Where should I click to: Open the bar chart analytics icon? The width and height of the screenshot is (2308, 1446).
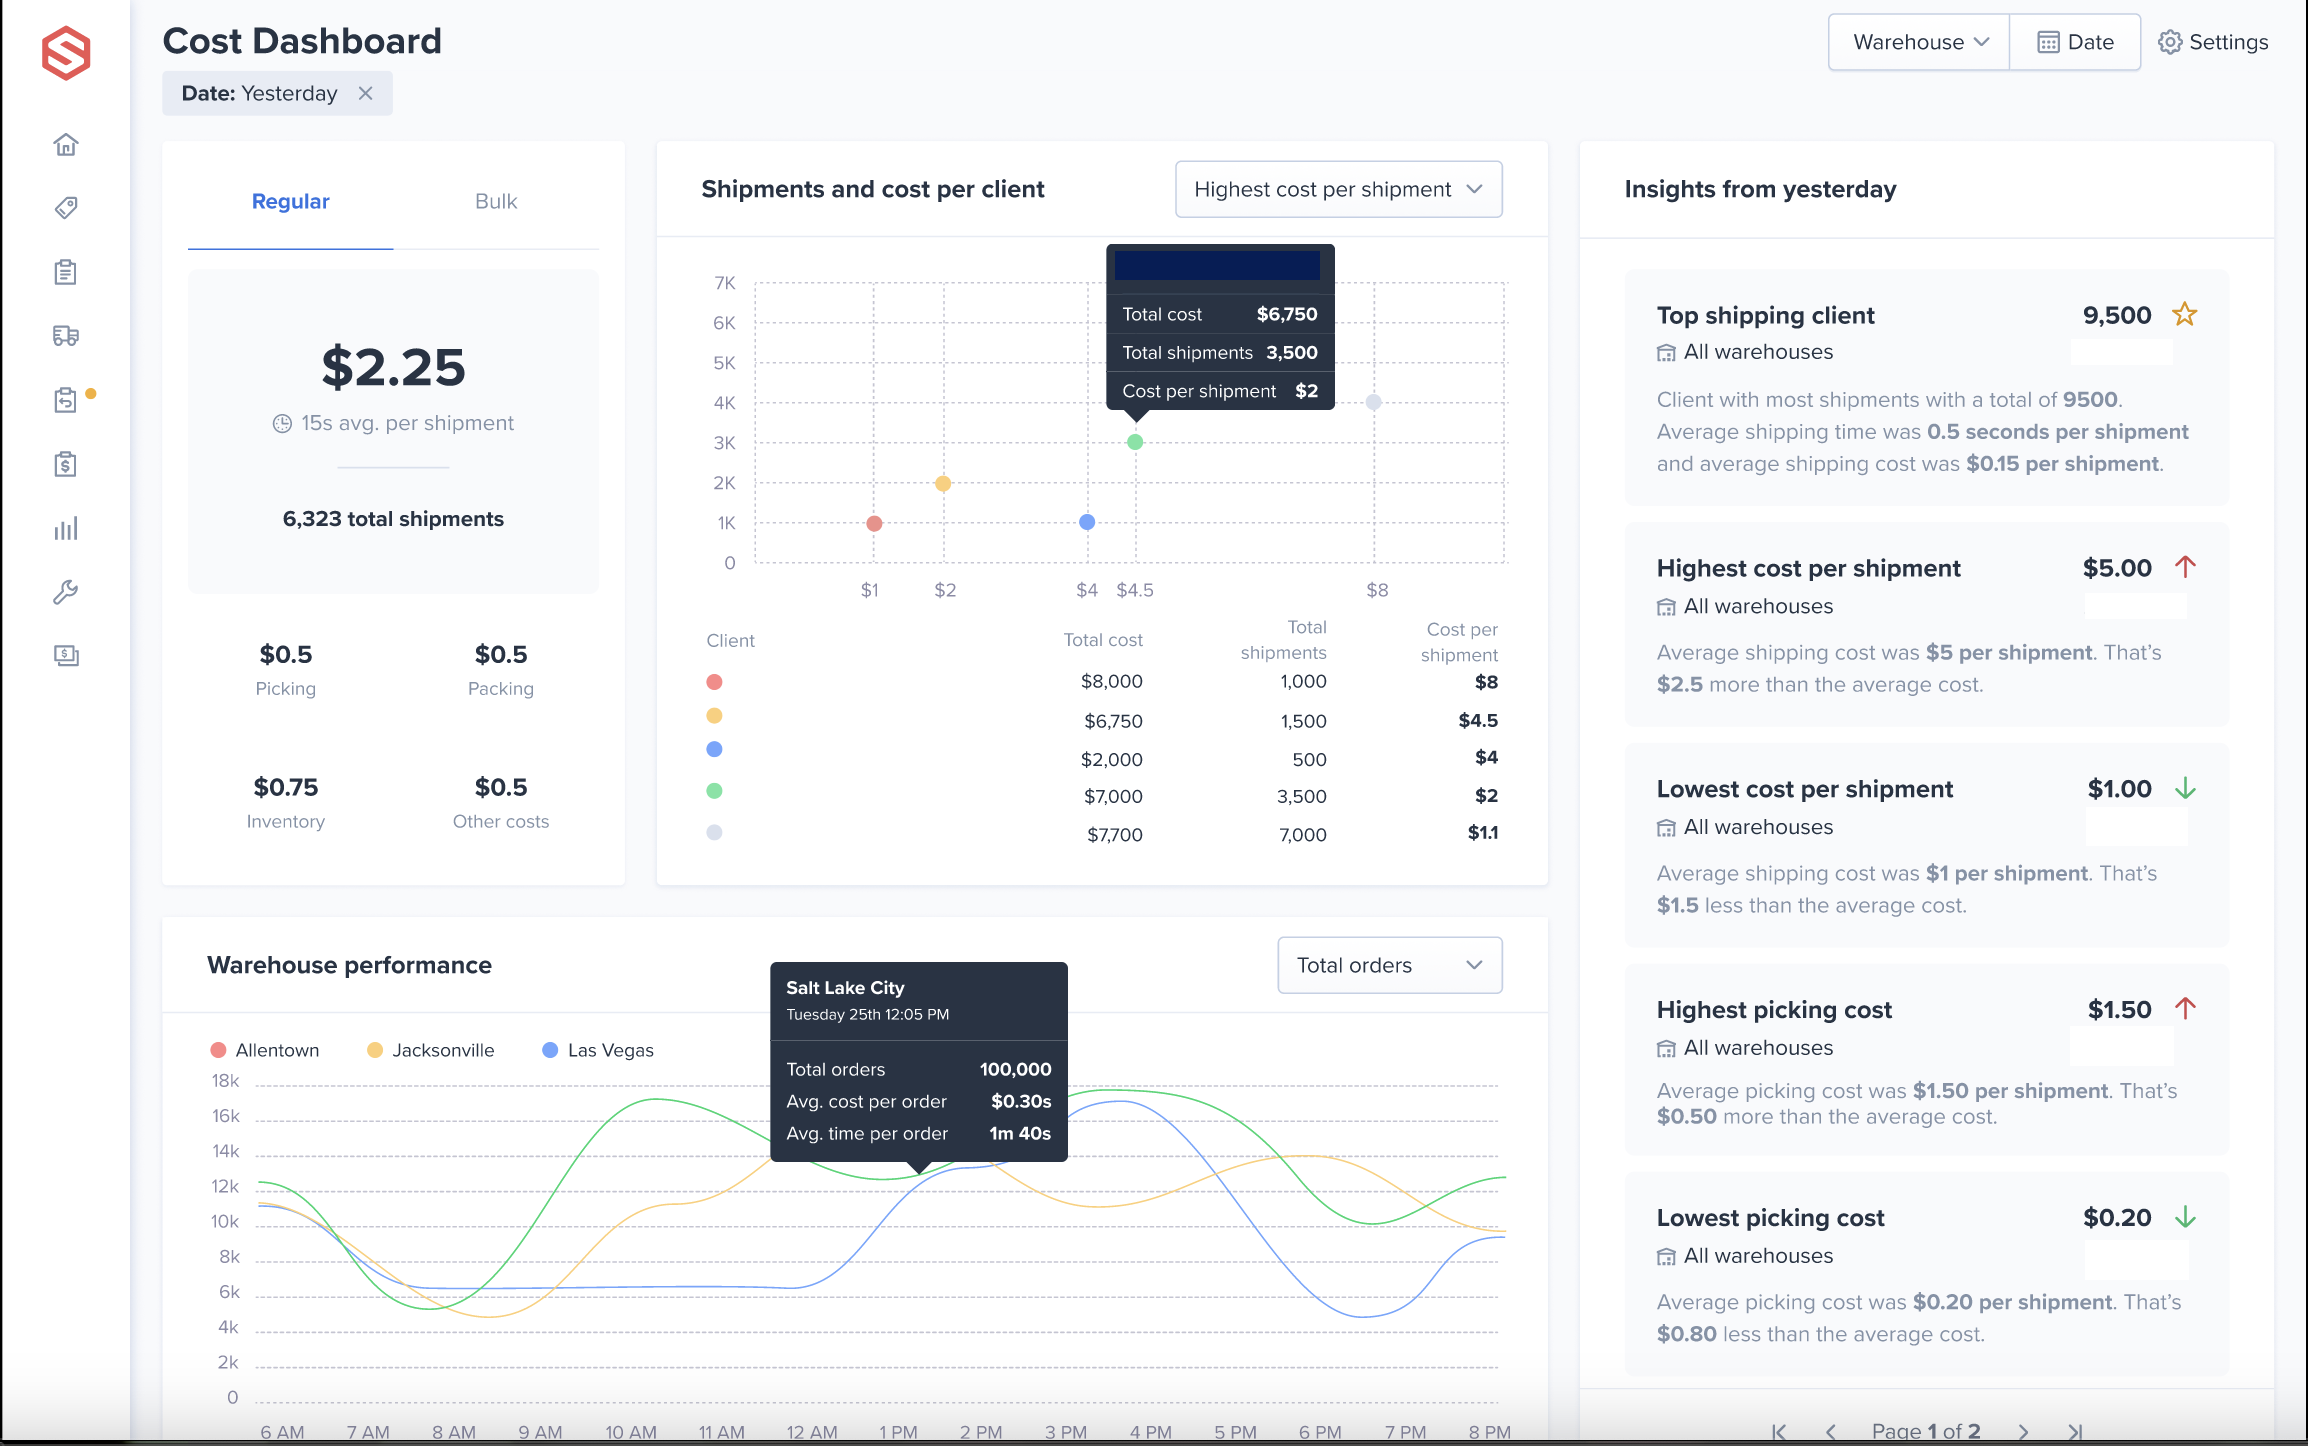[66, 529]
